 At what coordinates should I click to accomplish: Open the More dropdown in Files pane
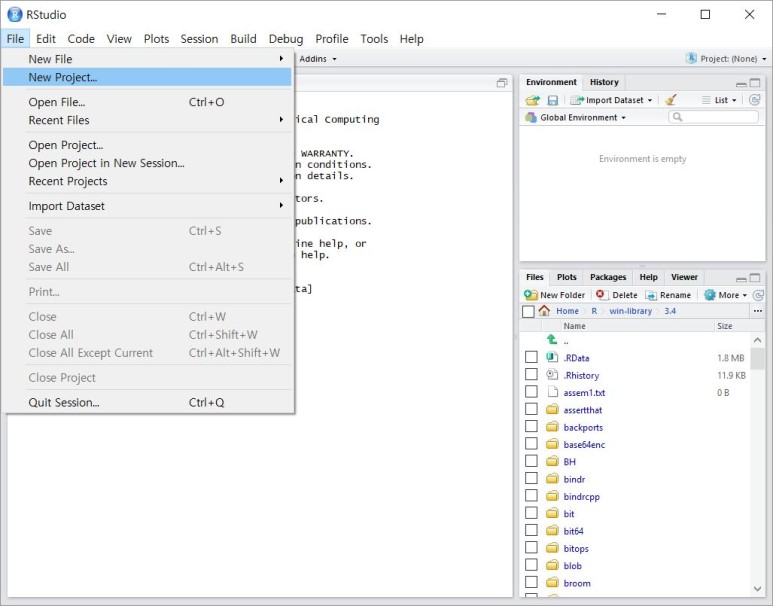tap(726, 295)
